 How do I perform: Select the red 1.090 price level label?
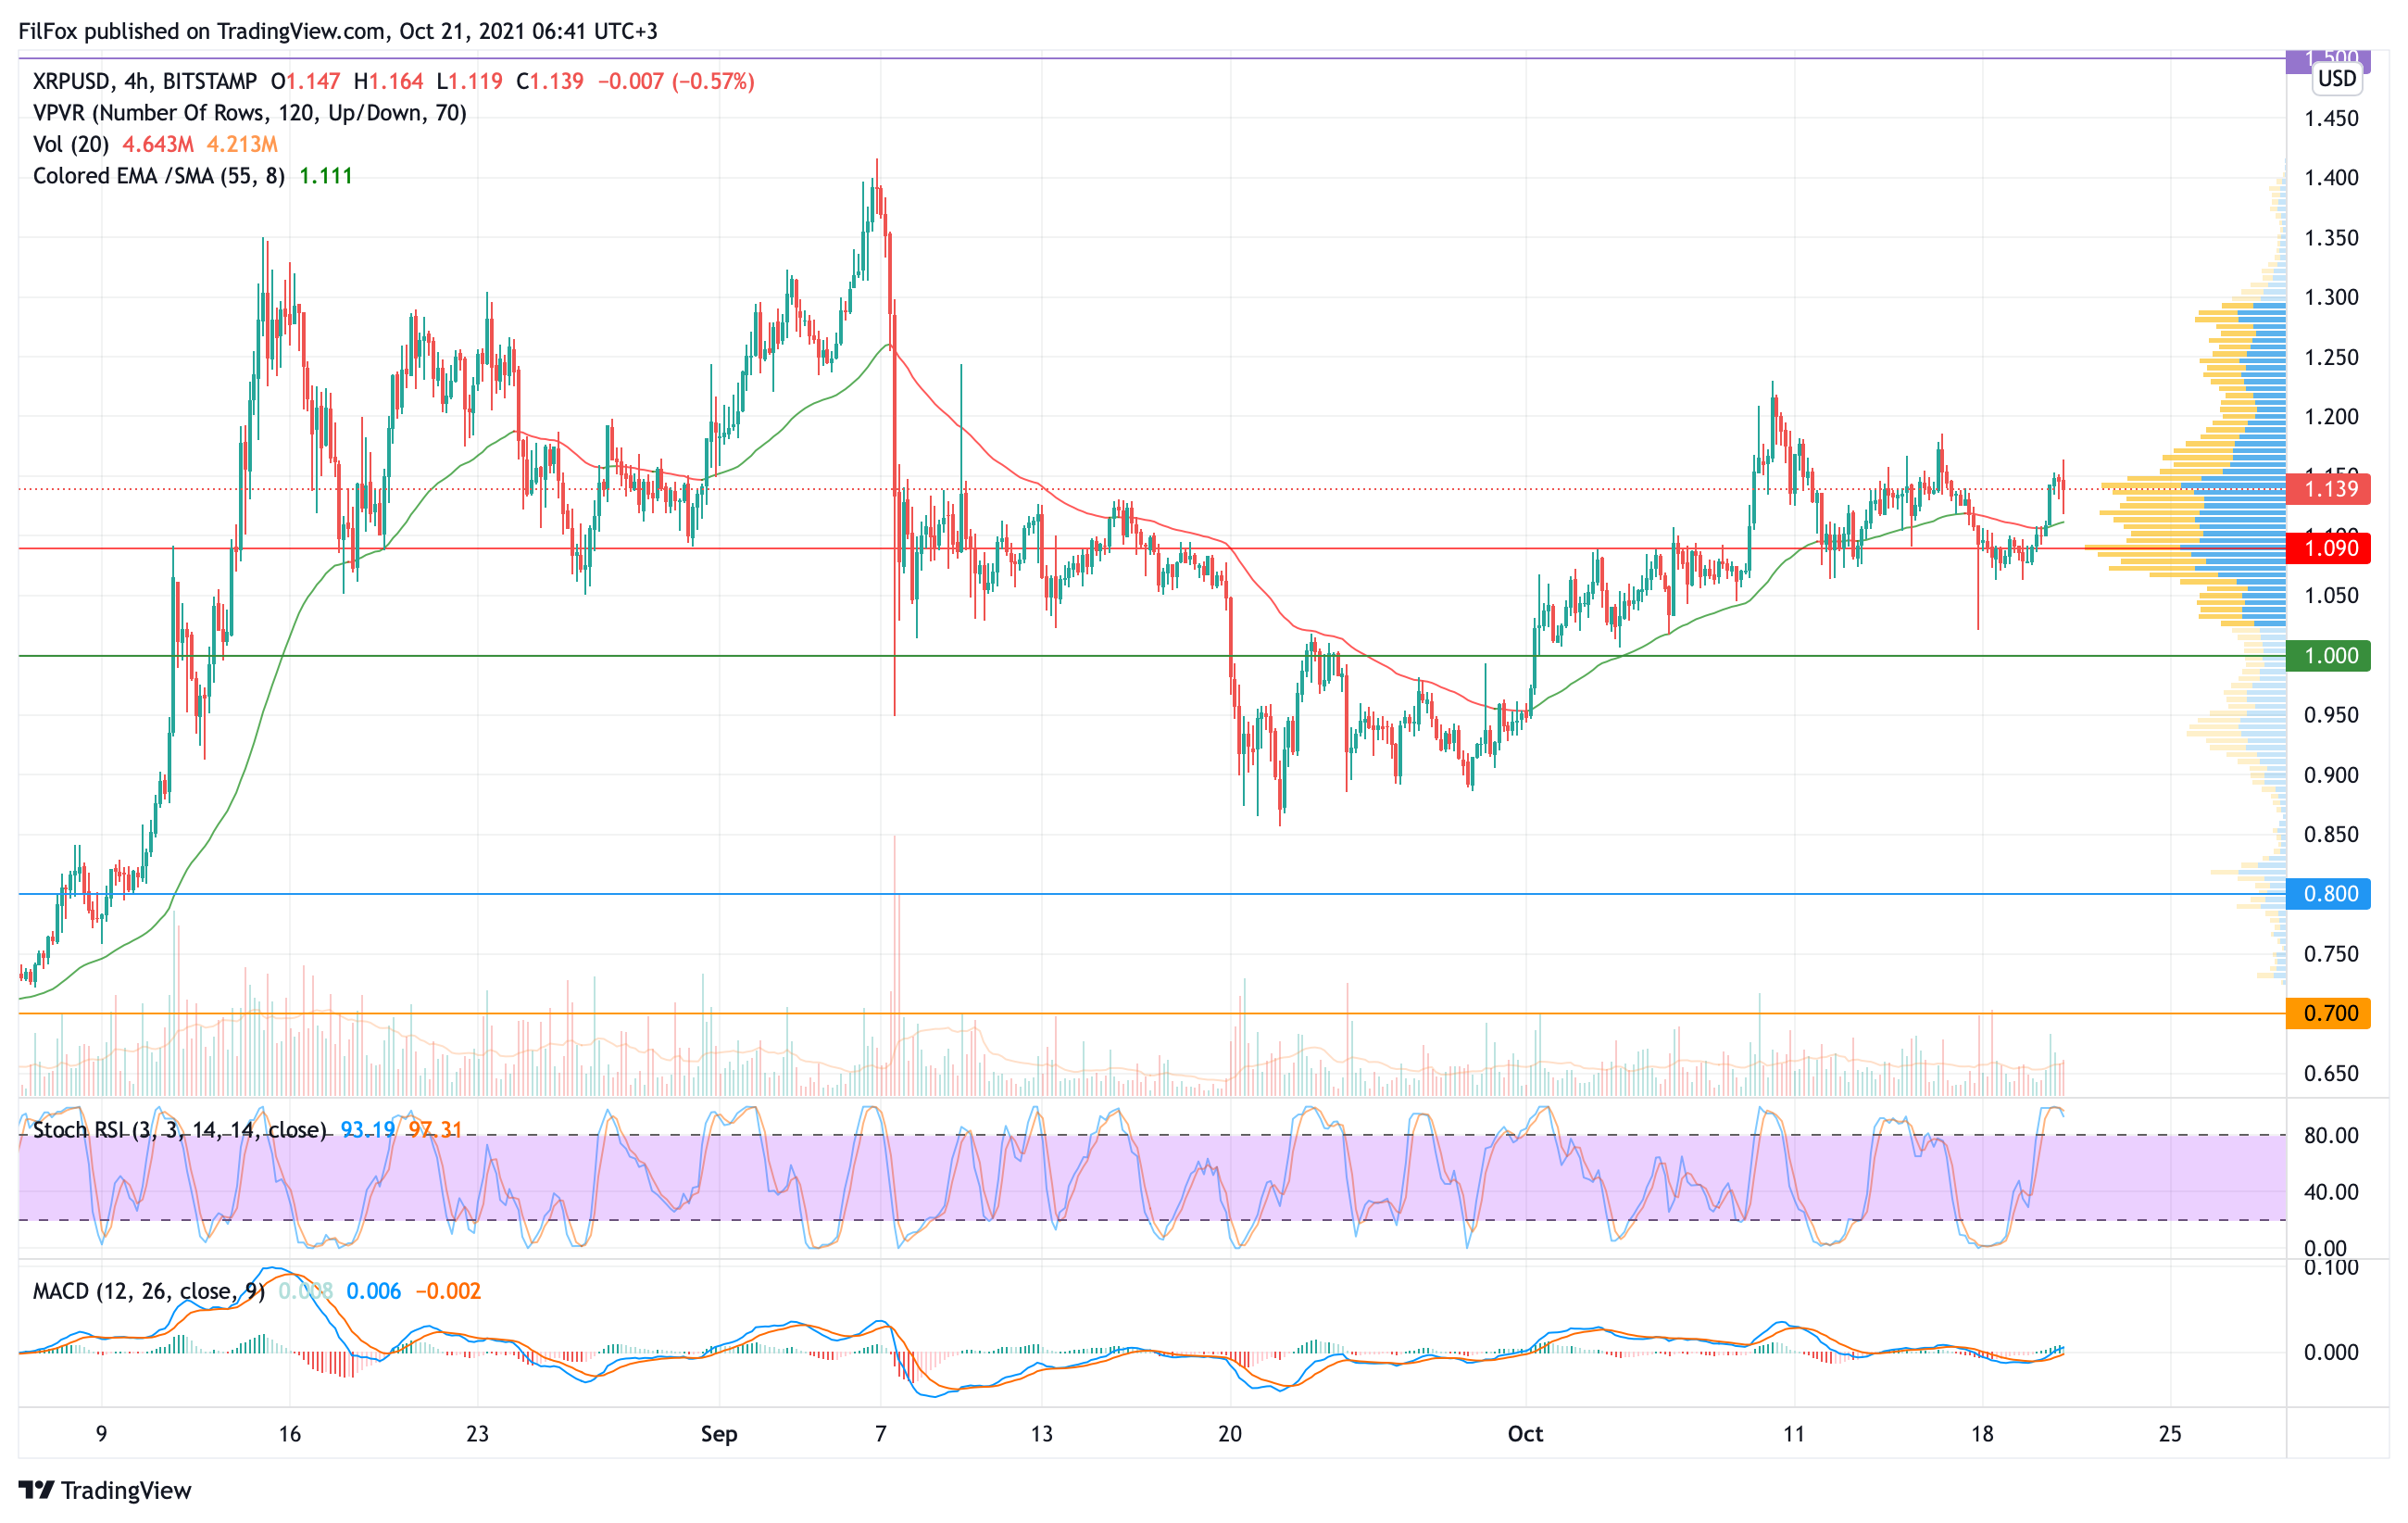(2328, 548)
